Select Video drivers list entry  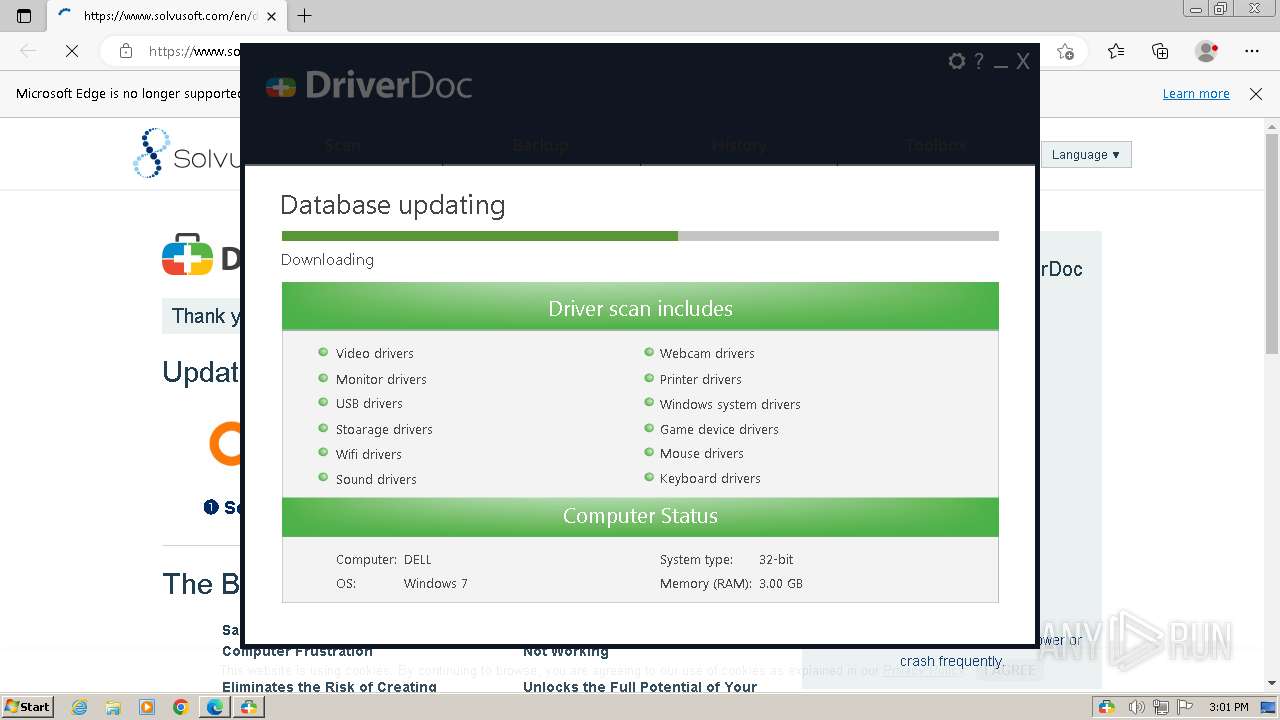pos(374,353)
